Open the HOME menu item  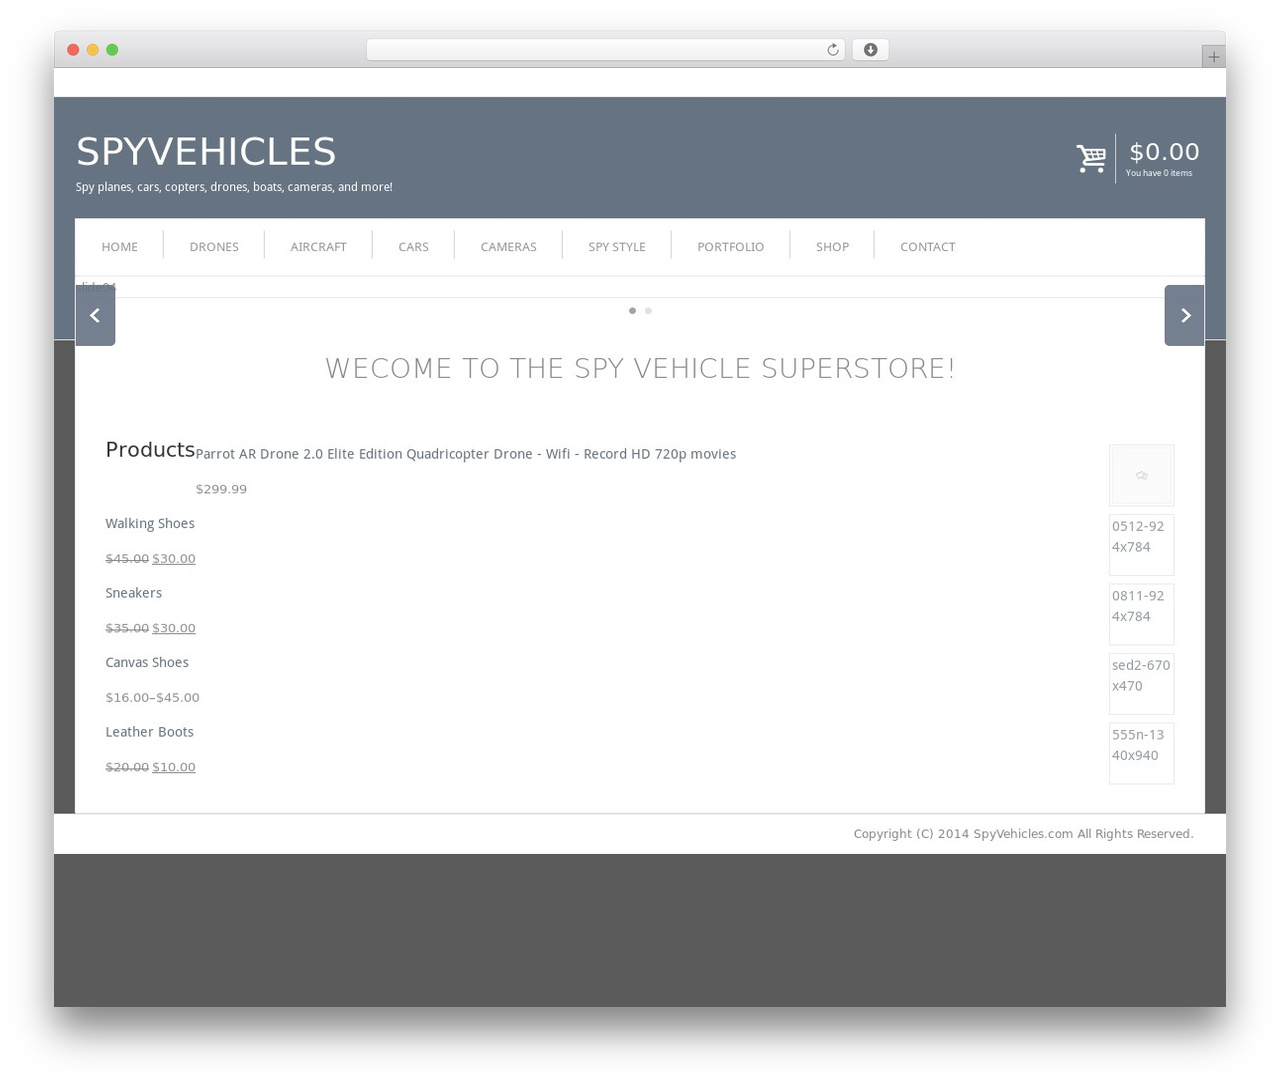pos(120,247)
